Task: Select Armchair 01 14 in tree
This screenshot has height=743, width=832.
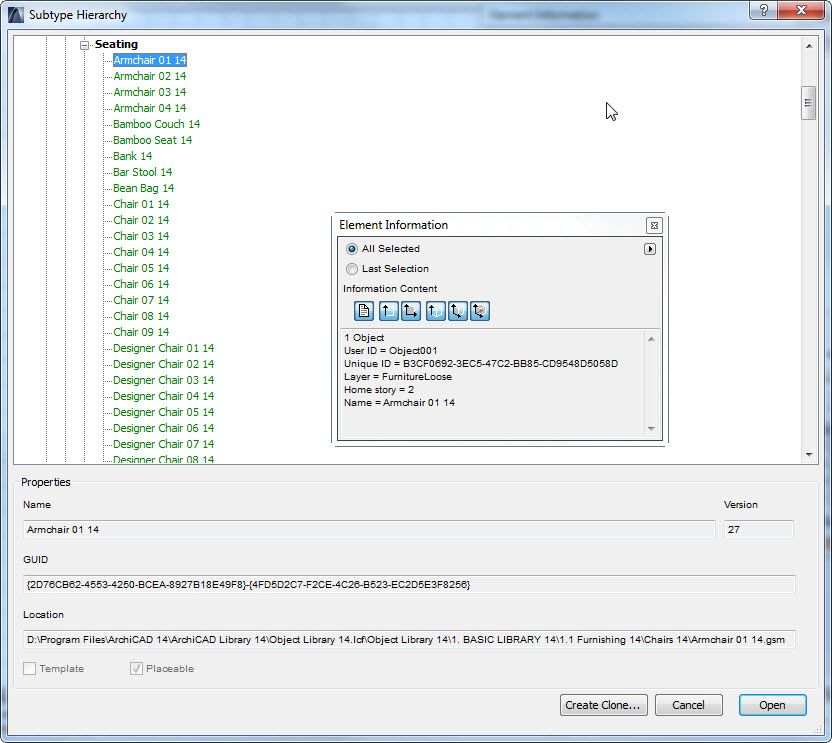Action: tap(150, 60)
